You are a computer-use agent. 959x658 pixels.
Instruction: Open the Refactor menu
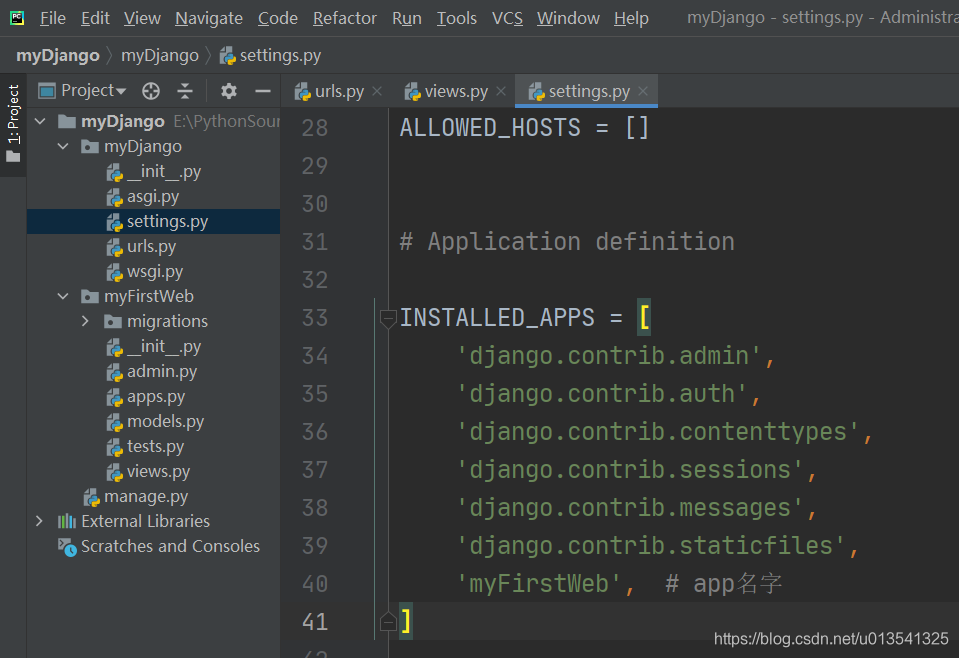click(x=345, y=18)
